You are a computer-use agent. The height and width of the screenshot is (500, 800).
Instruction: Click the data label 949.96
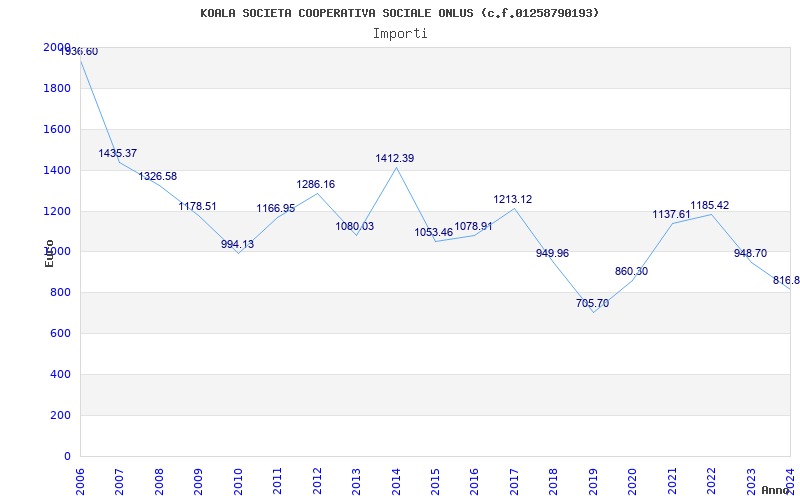(552, 254)
